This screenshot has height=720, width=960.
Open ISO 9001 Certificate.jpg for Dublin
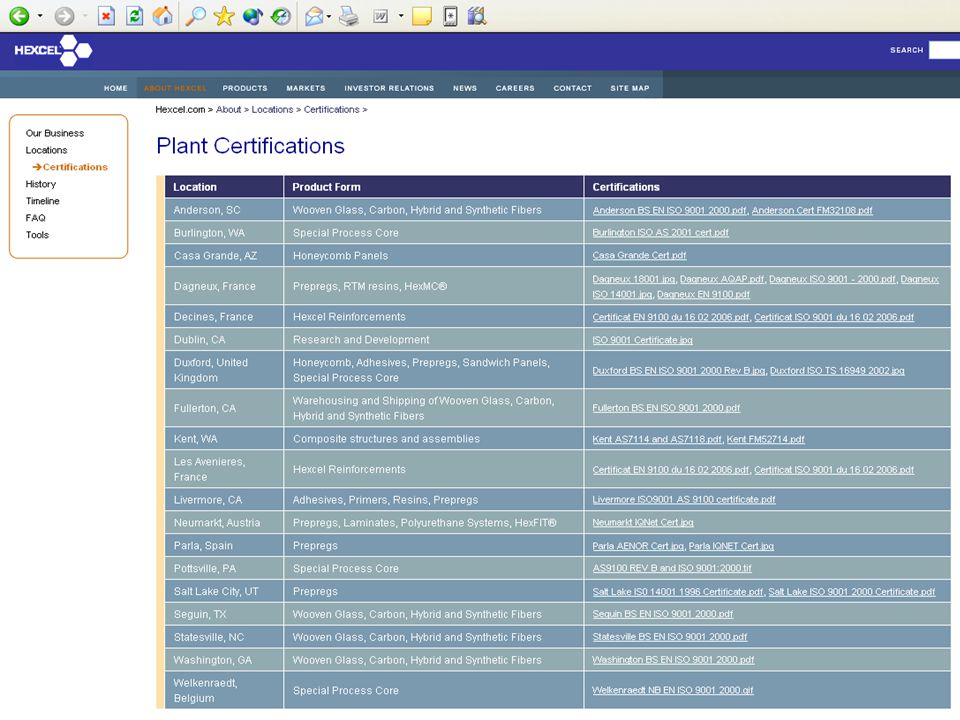(642, 340)
